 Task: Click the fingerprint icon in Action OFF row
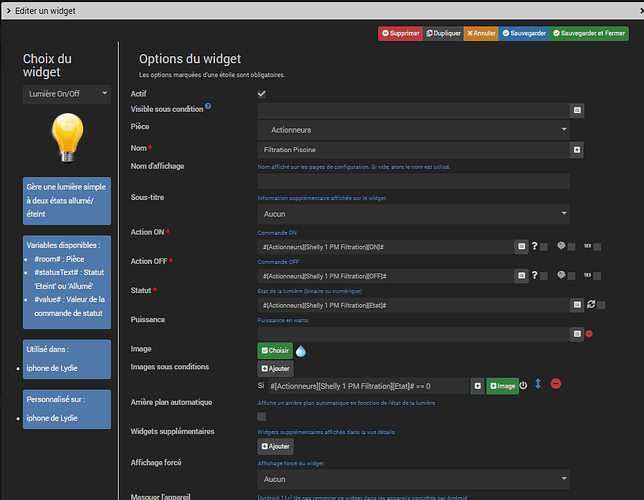click(x=561, y=275)
